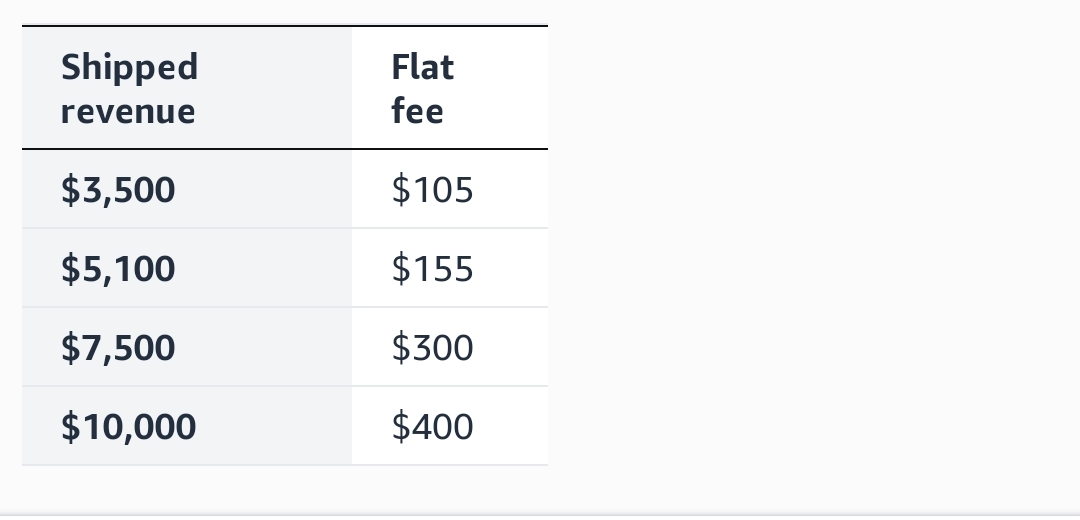Click the dollar sign of the $400 fee
Viewport: 1080px width, 520px height.
pyautogui.click(x=401, y=426)
